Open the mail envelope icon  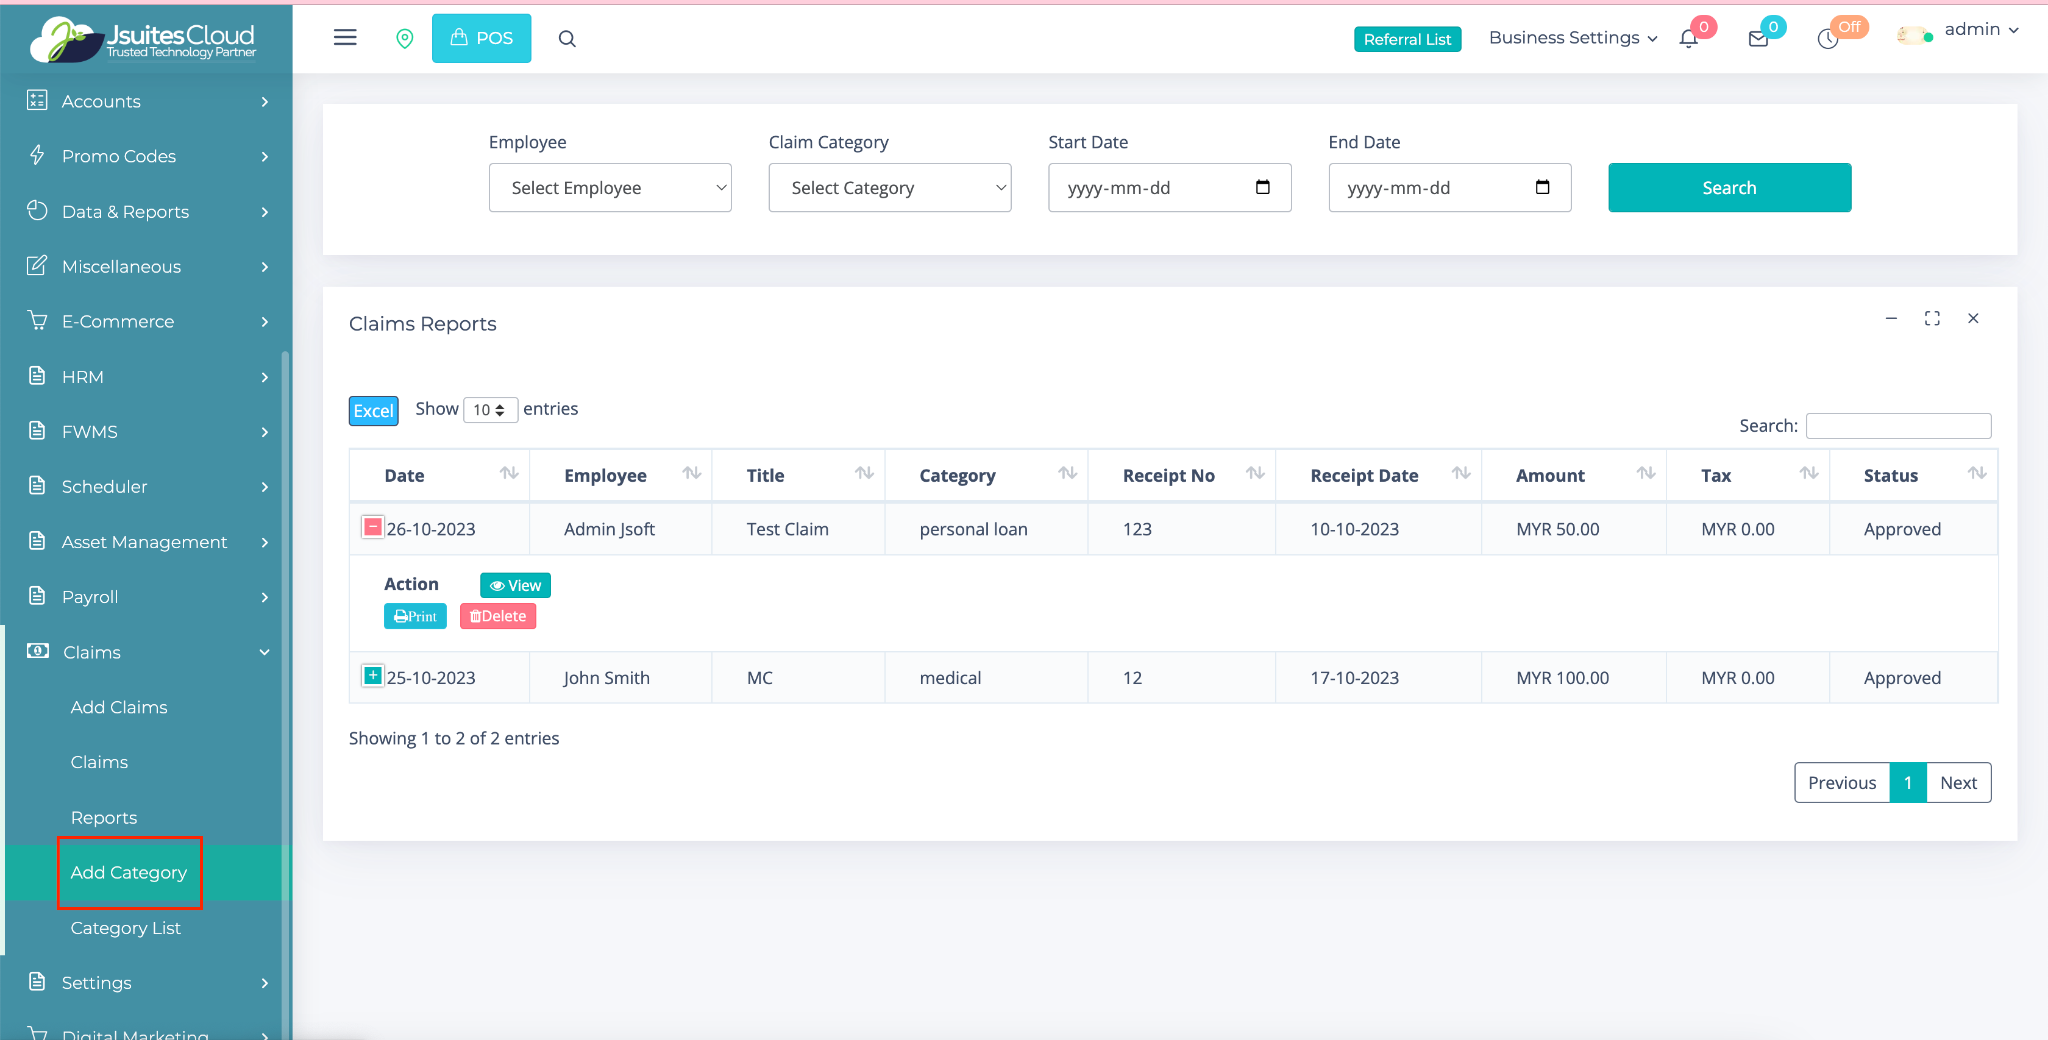[x=1758, y=40]
